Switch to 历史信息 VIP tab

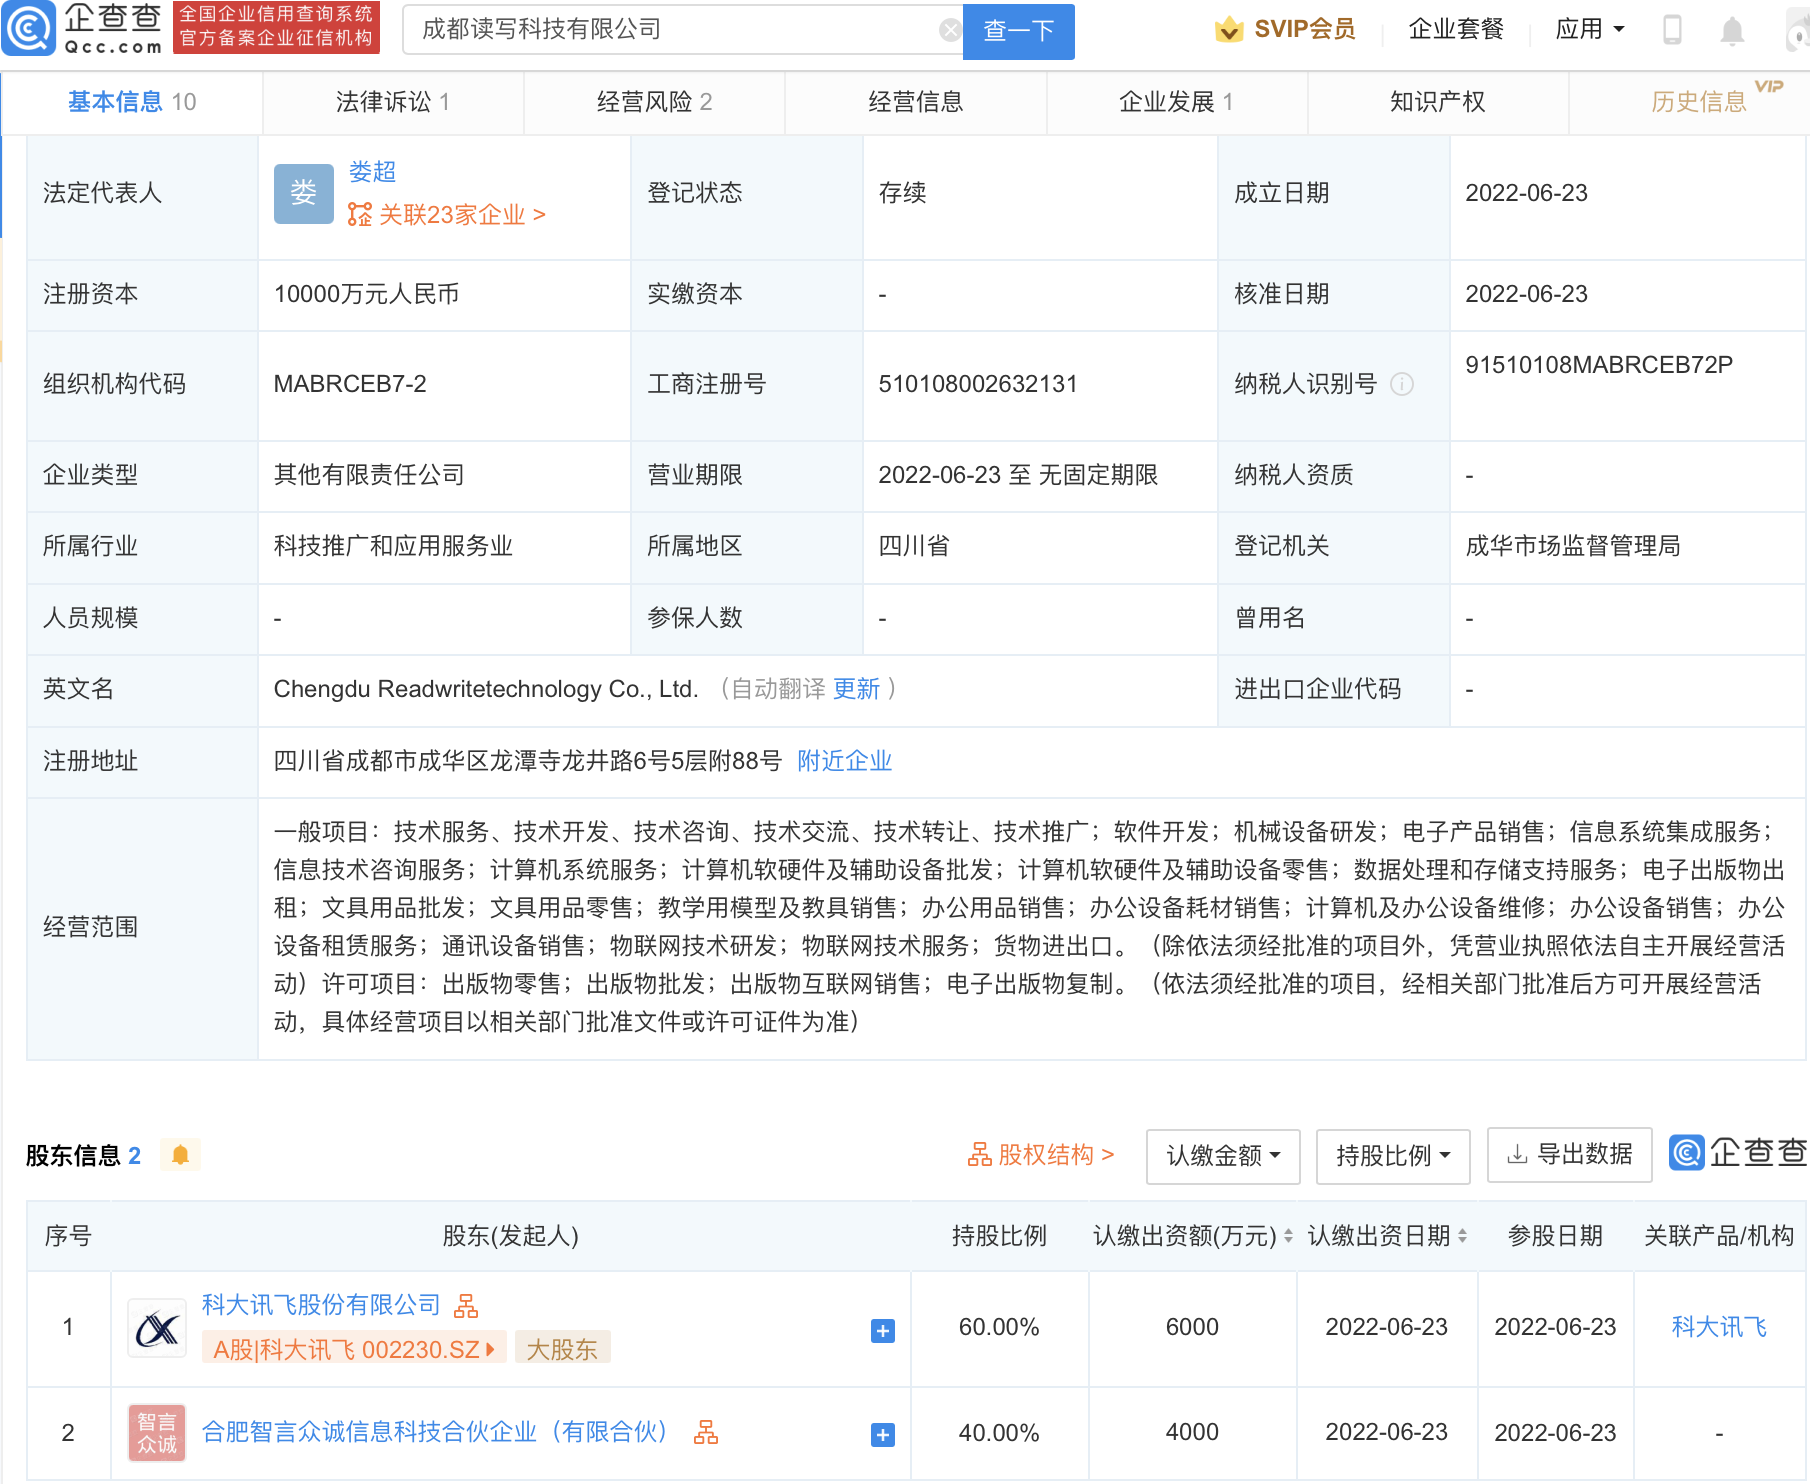coord(1699,102)
